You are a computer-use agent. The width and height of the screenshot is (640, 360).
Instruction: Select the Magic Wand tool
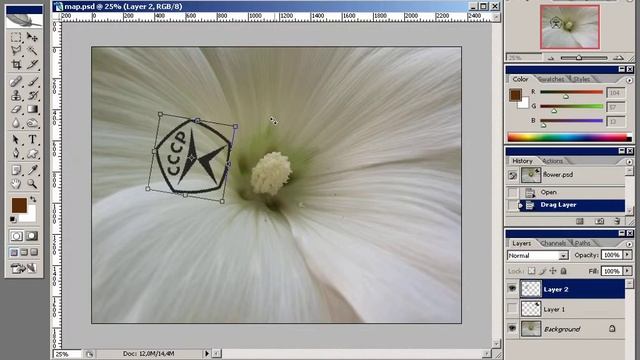click(x=32, y=51)
